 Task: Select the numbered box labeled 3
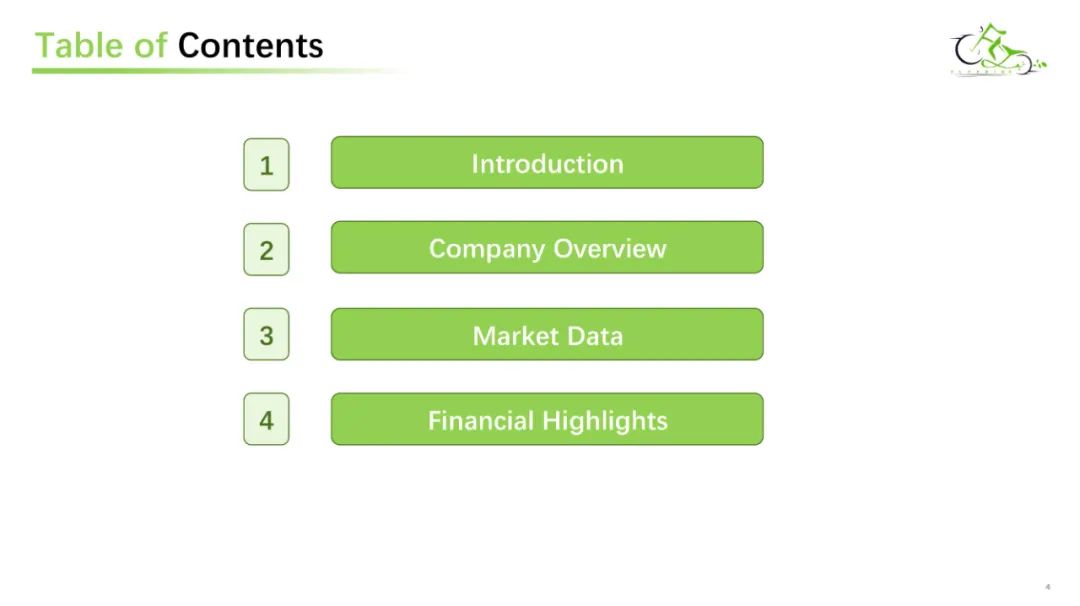tap(266, 334)
